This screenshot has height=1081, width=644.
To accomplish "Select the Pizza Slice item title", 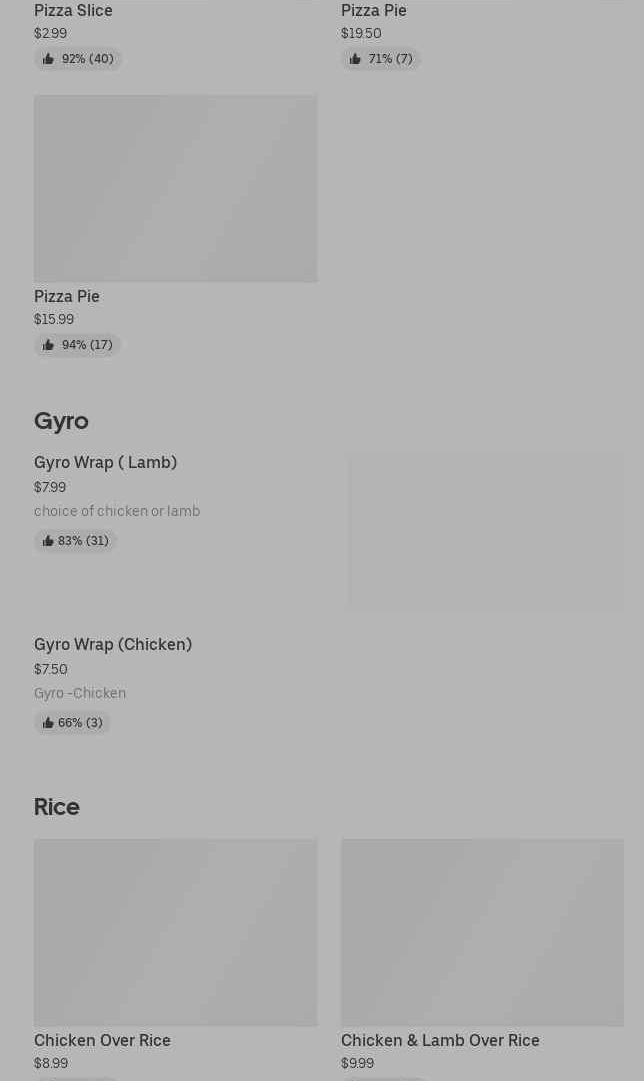I will click(x=73, y=10).
